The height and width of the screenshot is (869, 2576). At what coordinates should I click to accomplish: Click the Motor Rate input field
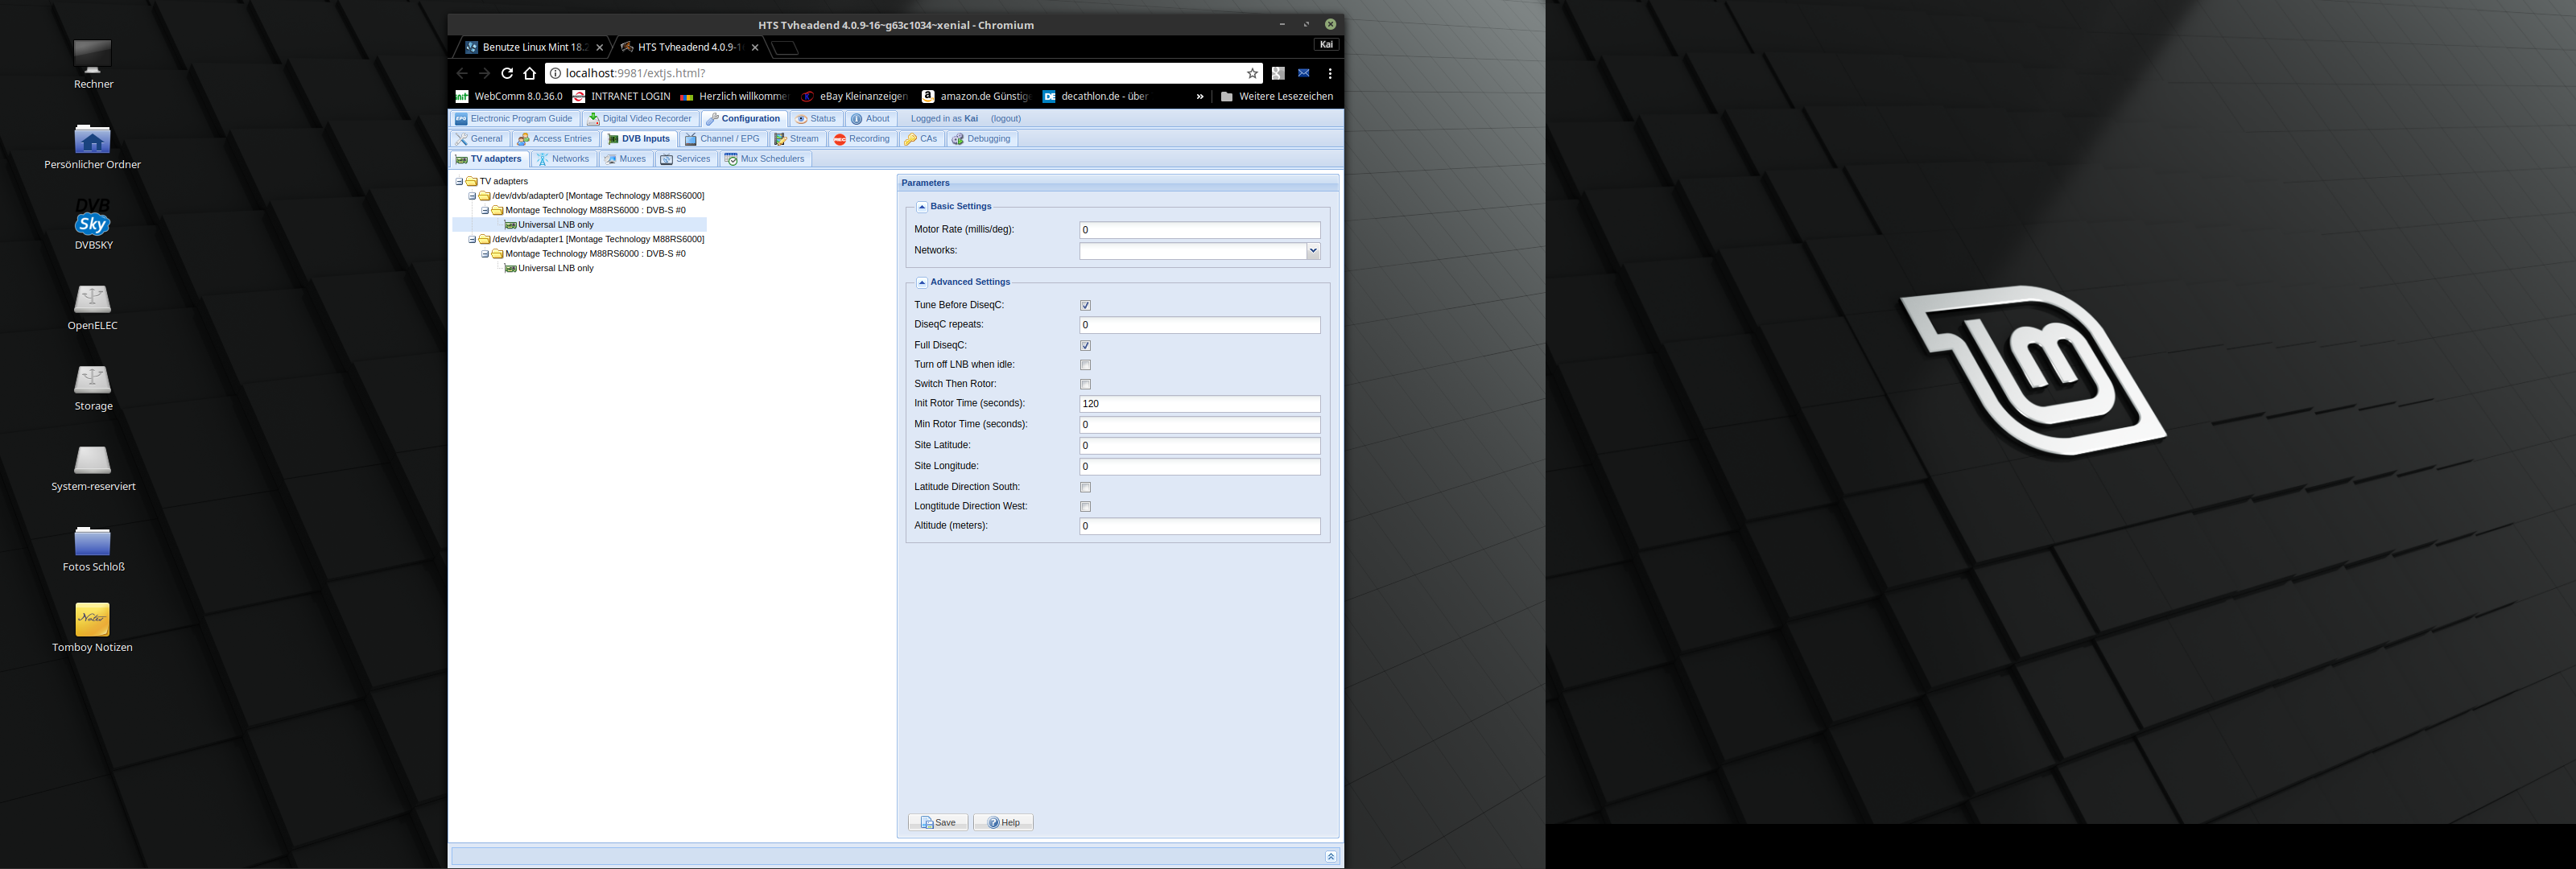click(1200, 230)
